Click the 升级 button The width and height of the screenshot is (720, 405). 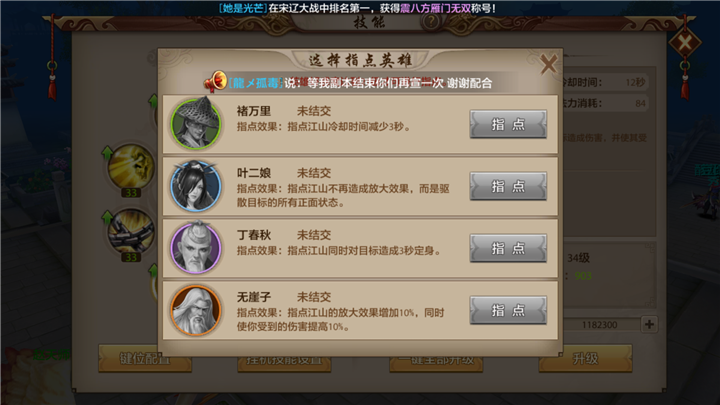point(585,358)
